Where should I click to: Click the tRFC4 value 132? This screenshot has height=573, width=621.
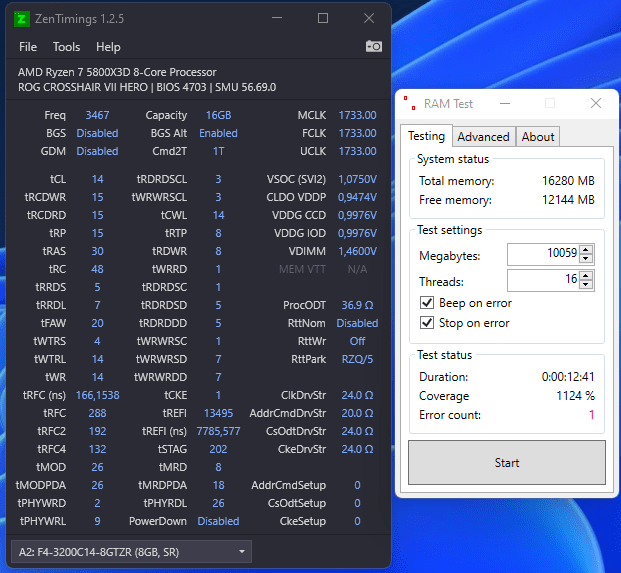click(97, 449)
